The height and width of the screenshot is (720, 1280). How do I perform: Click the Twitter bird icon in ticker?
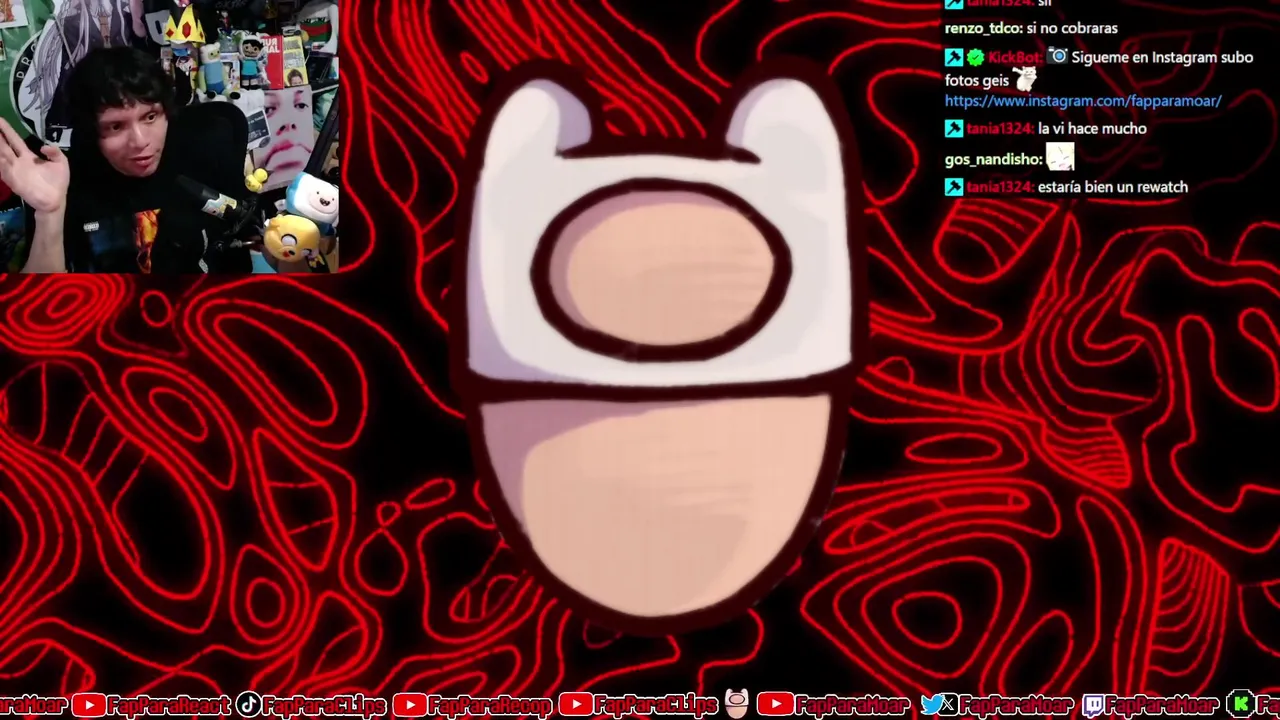tap(931, 706)
